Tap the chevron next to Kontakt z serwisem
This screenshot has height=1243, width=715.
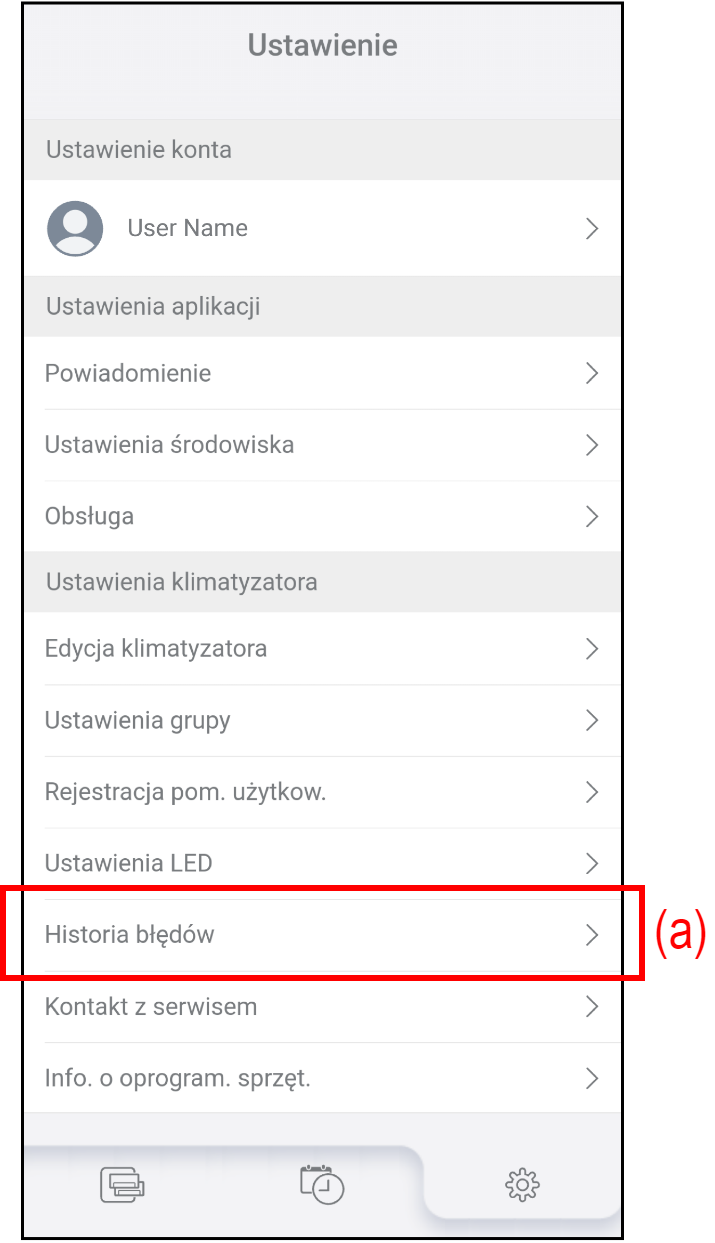[x=591, y=1007]
